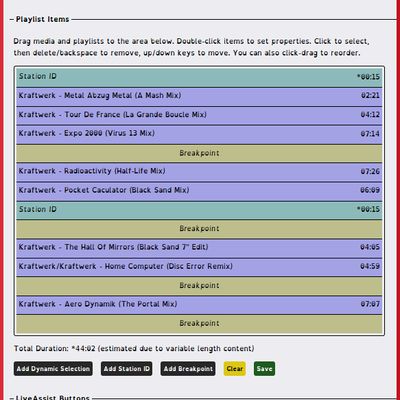This screenshot has width=400, height=400.
Task: Select Kraftwerk - The Hall Of Mirrors track
Action: (199, 249)
